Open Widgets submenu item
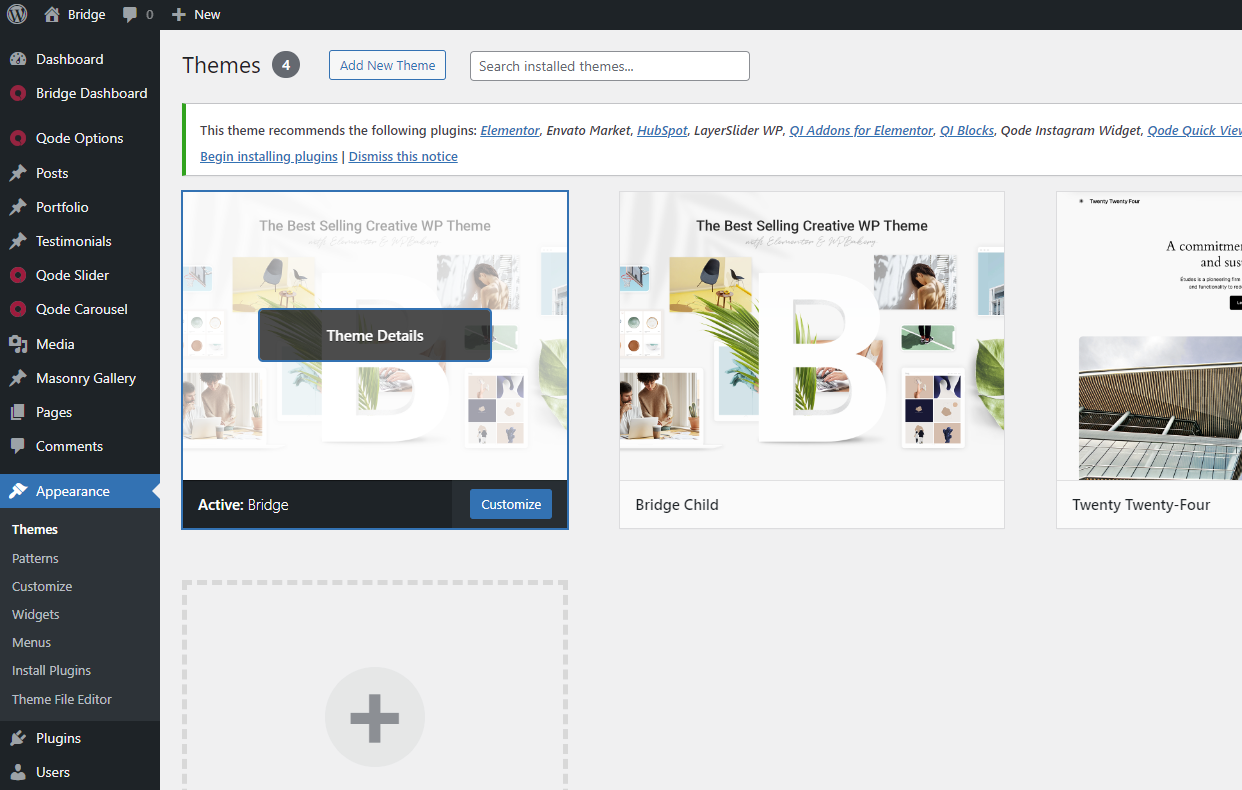The width and height of the screenshot is (1242, 790). click(36, 614)
